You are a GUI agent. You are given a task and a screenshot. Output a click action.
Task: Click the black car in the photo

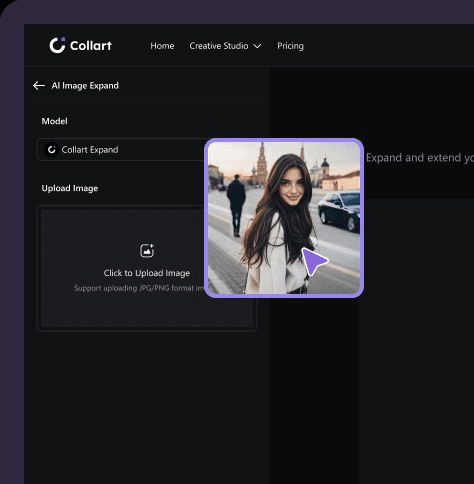pos(339,210)
